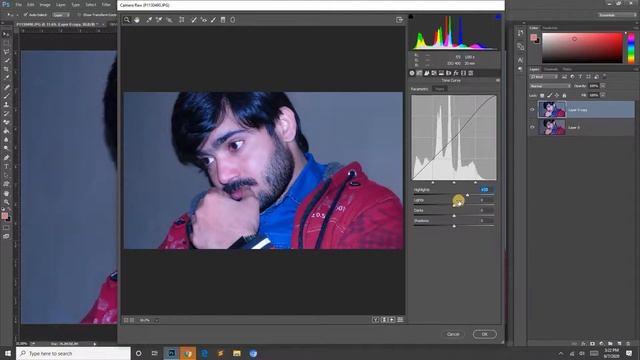
Task: Hide the Layer 0 copy layer
Action: coord(532,110)
